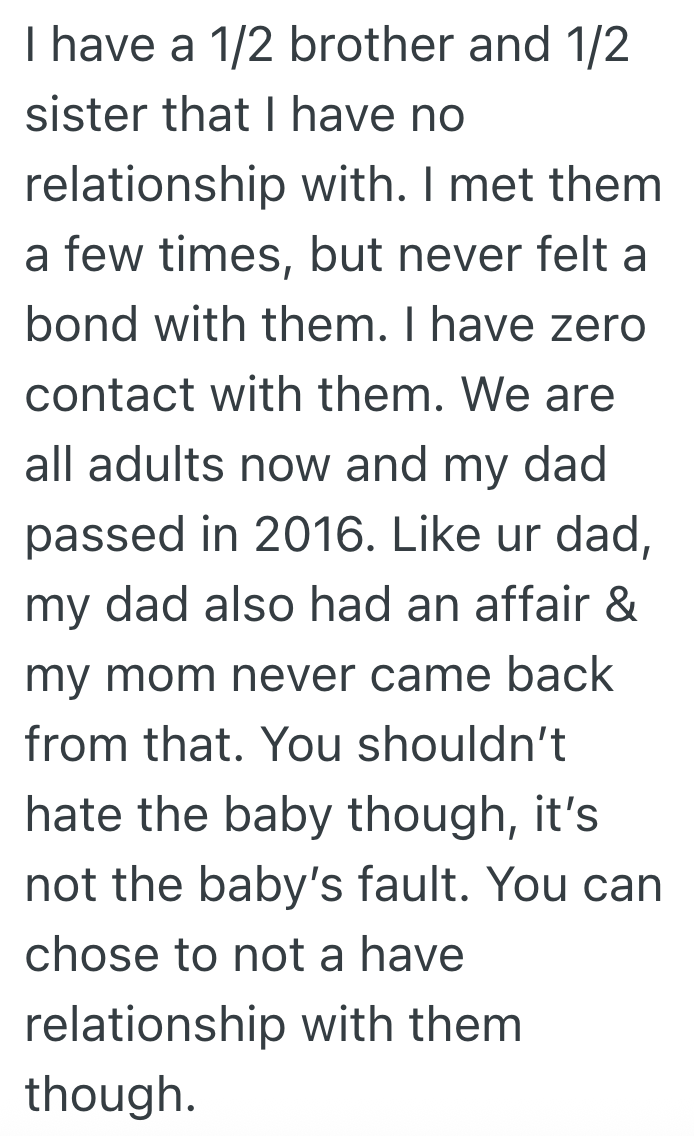Click the ampersand symbol after "affair"
Screen dimensions: 694x1136
point(623,607)
